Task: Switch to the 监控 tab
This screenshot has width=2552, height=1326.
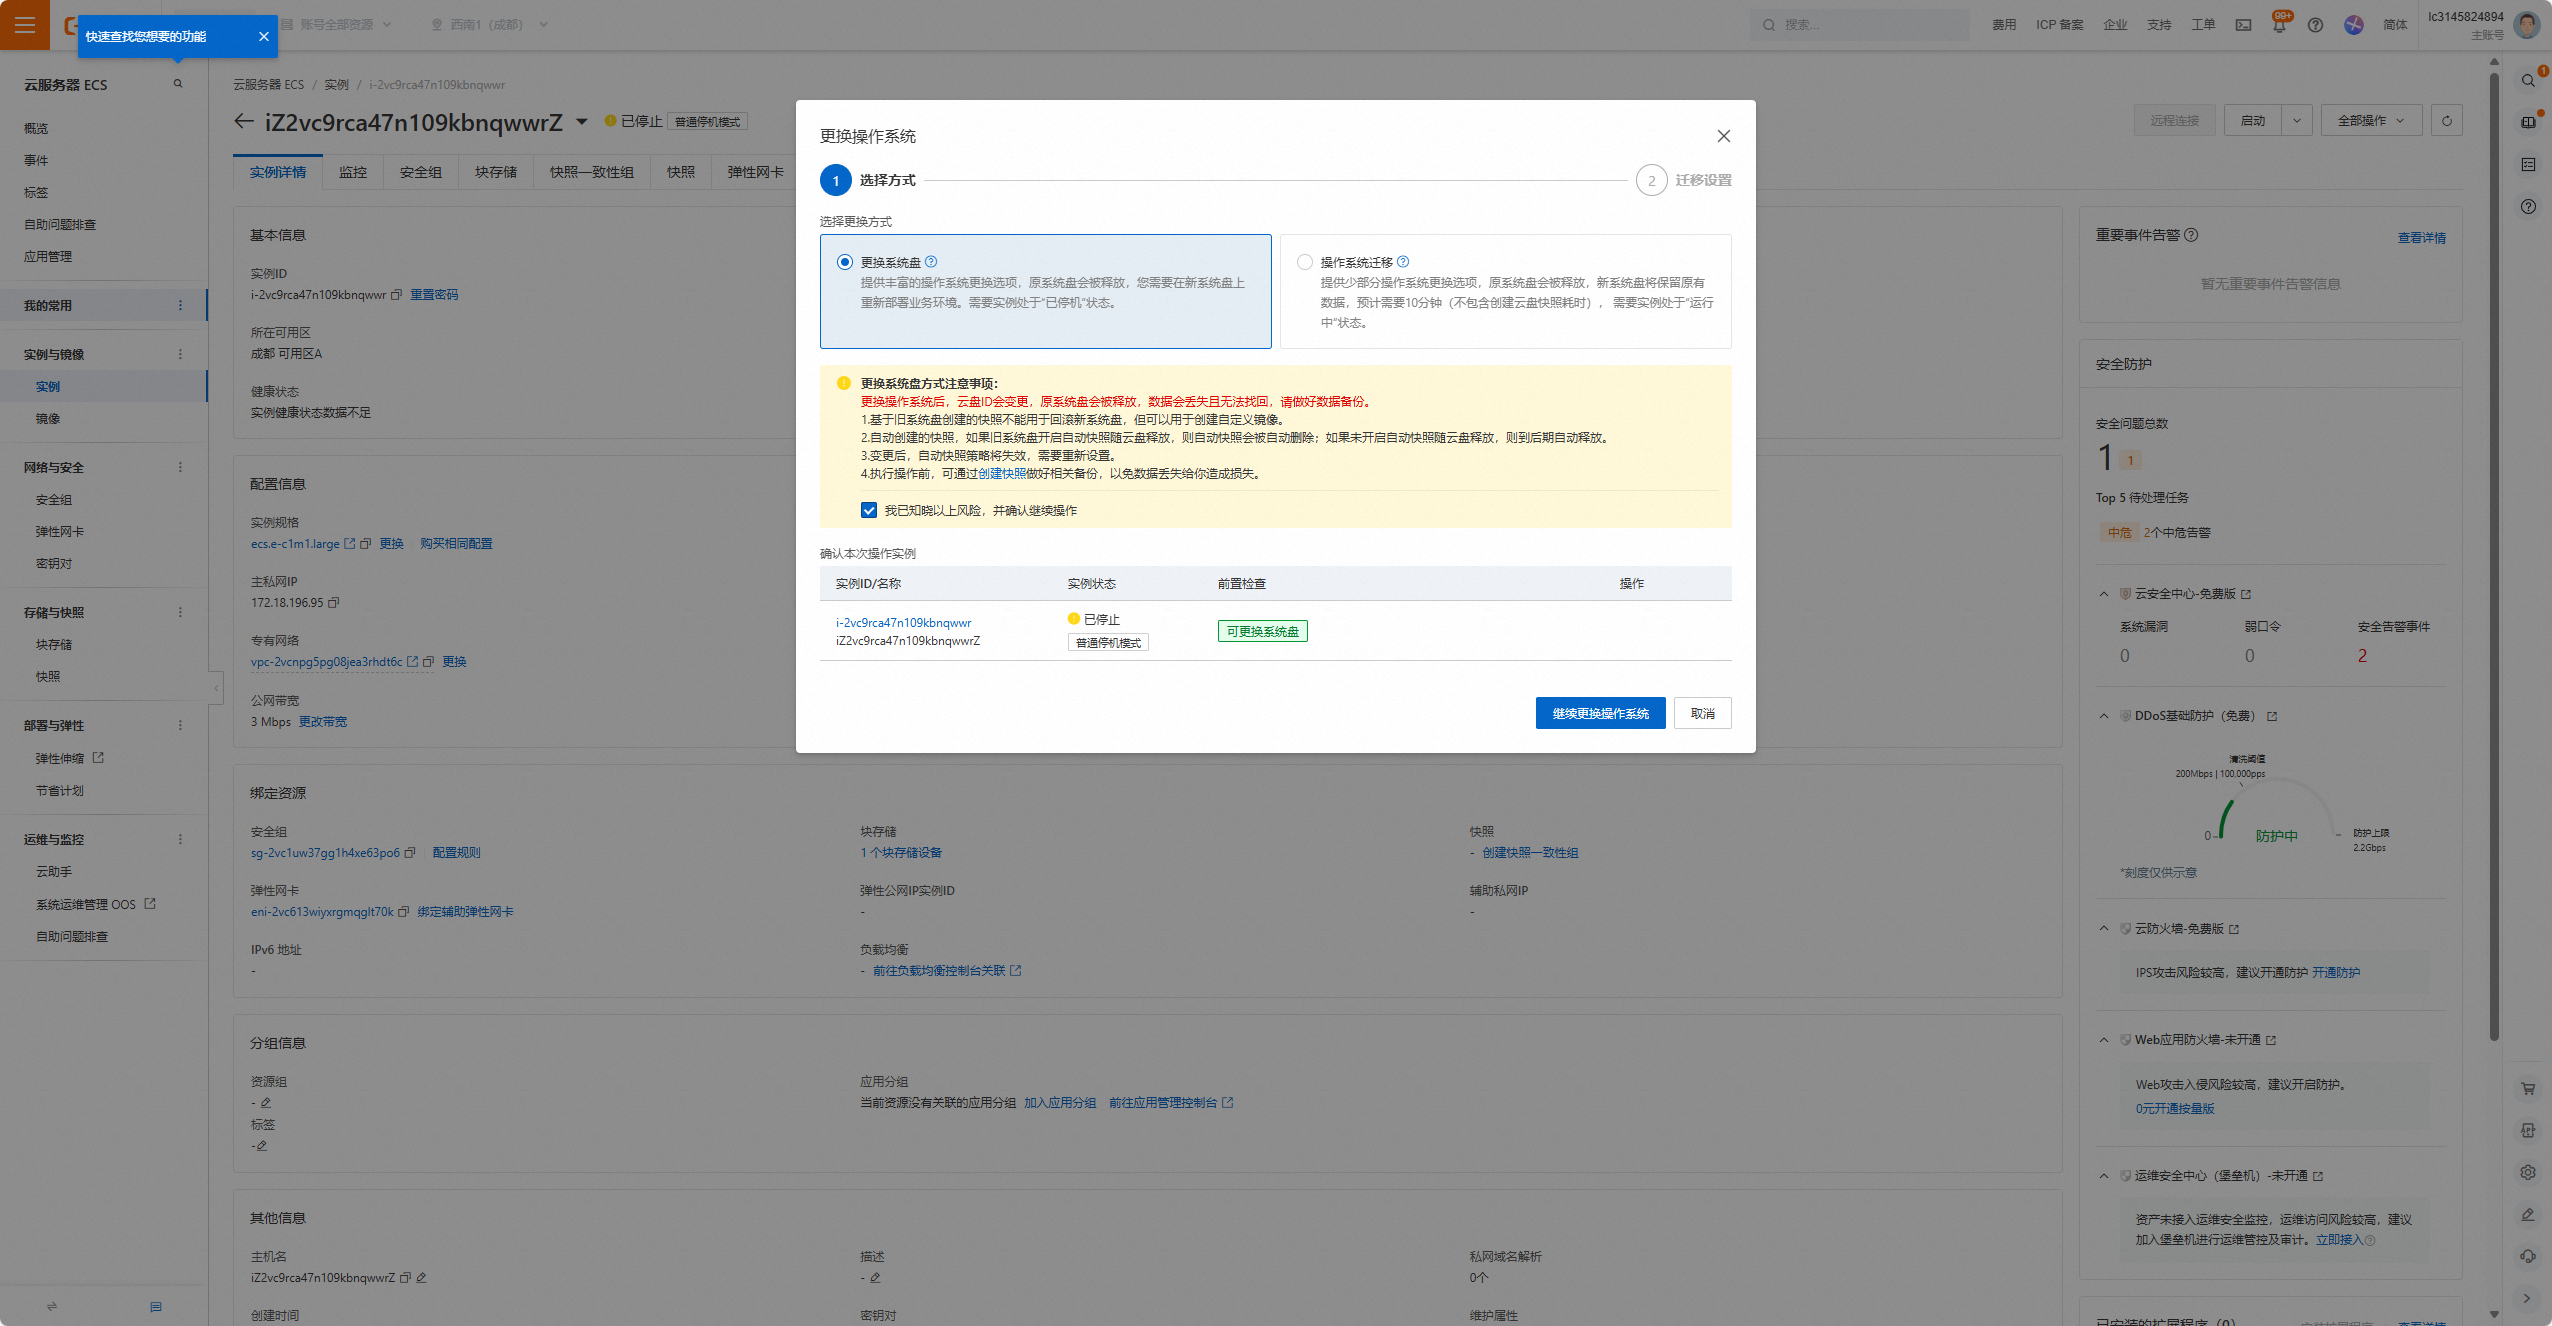Action: click(x=352, y=172)
